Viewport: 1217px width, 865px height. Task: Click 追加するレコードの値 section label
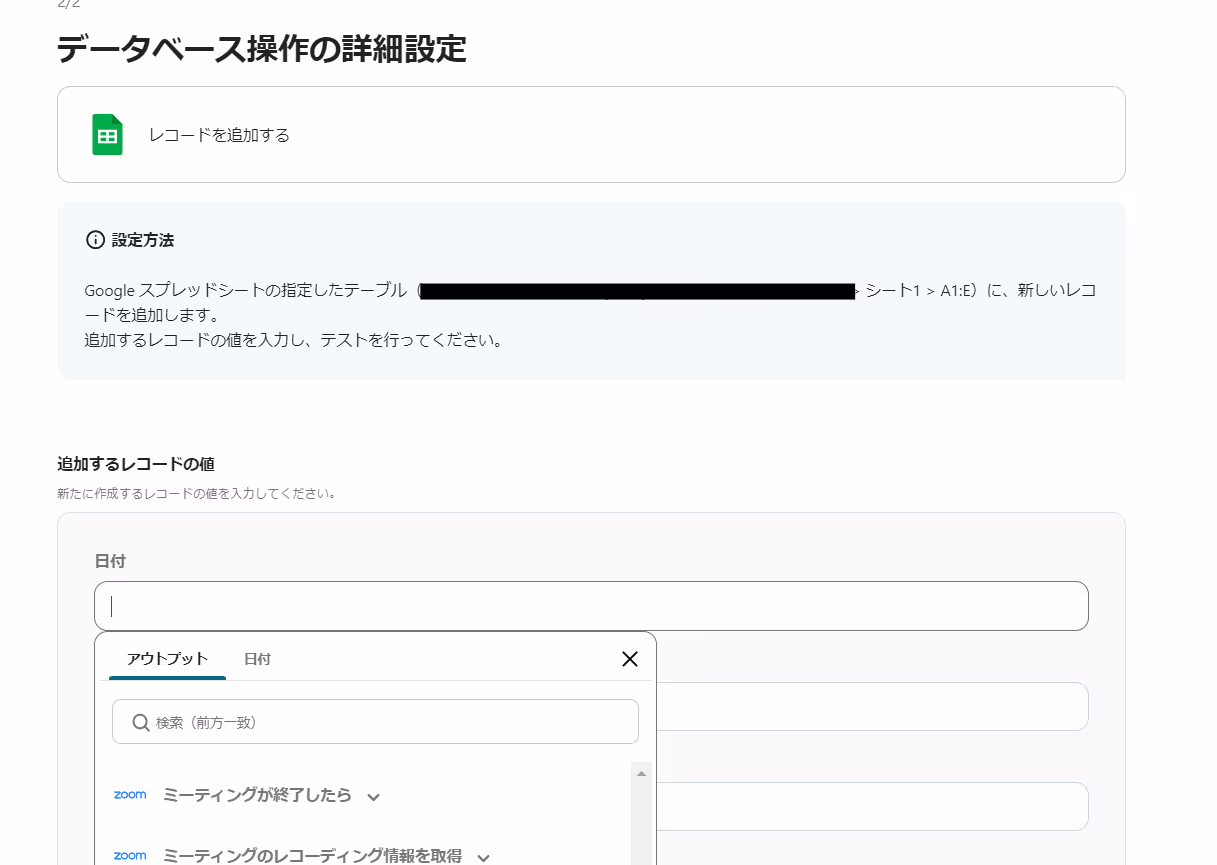pos(136,464)
